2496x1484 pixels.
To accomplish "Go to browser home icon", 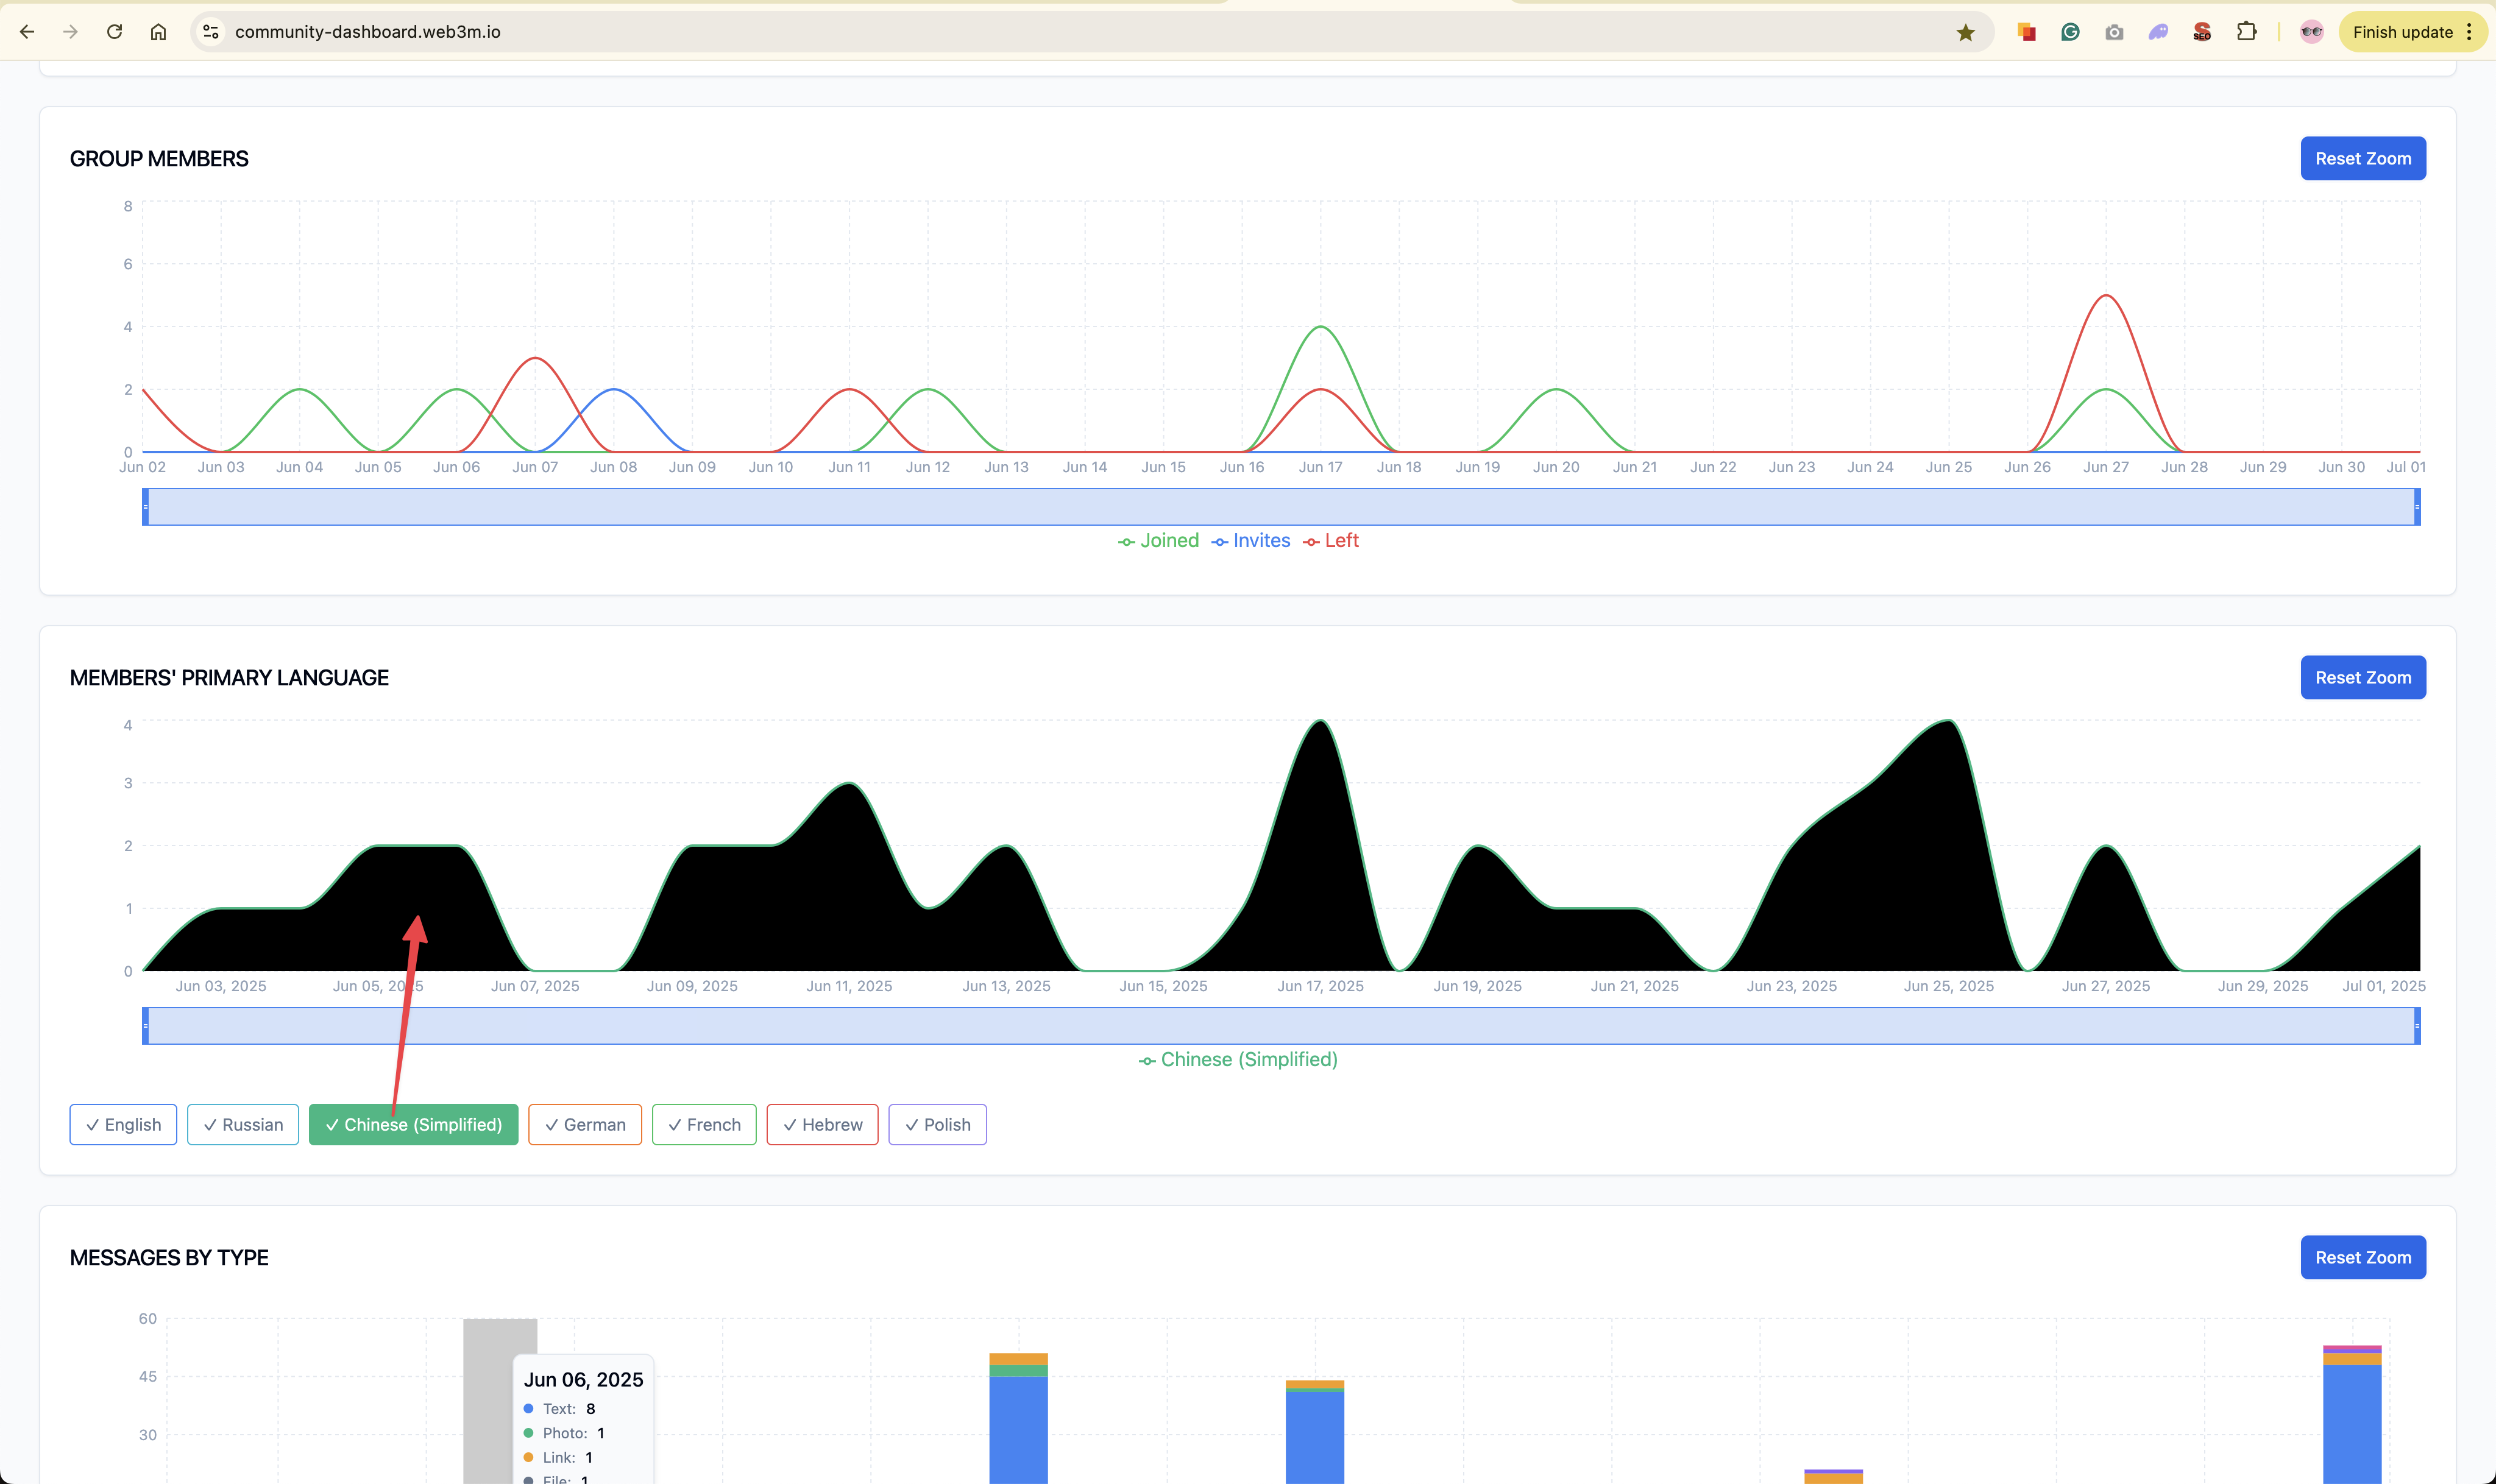I will point(158,32).
